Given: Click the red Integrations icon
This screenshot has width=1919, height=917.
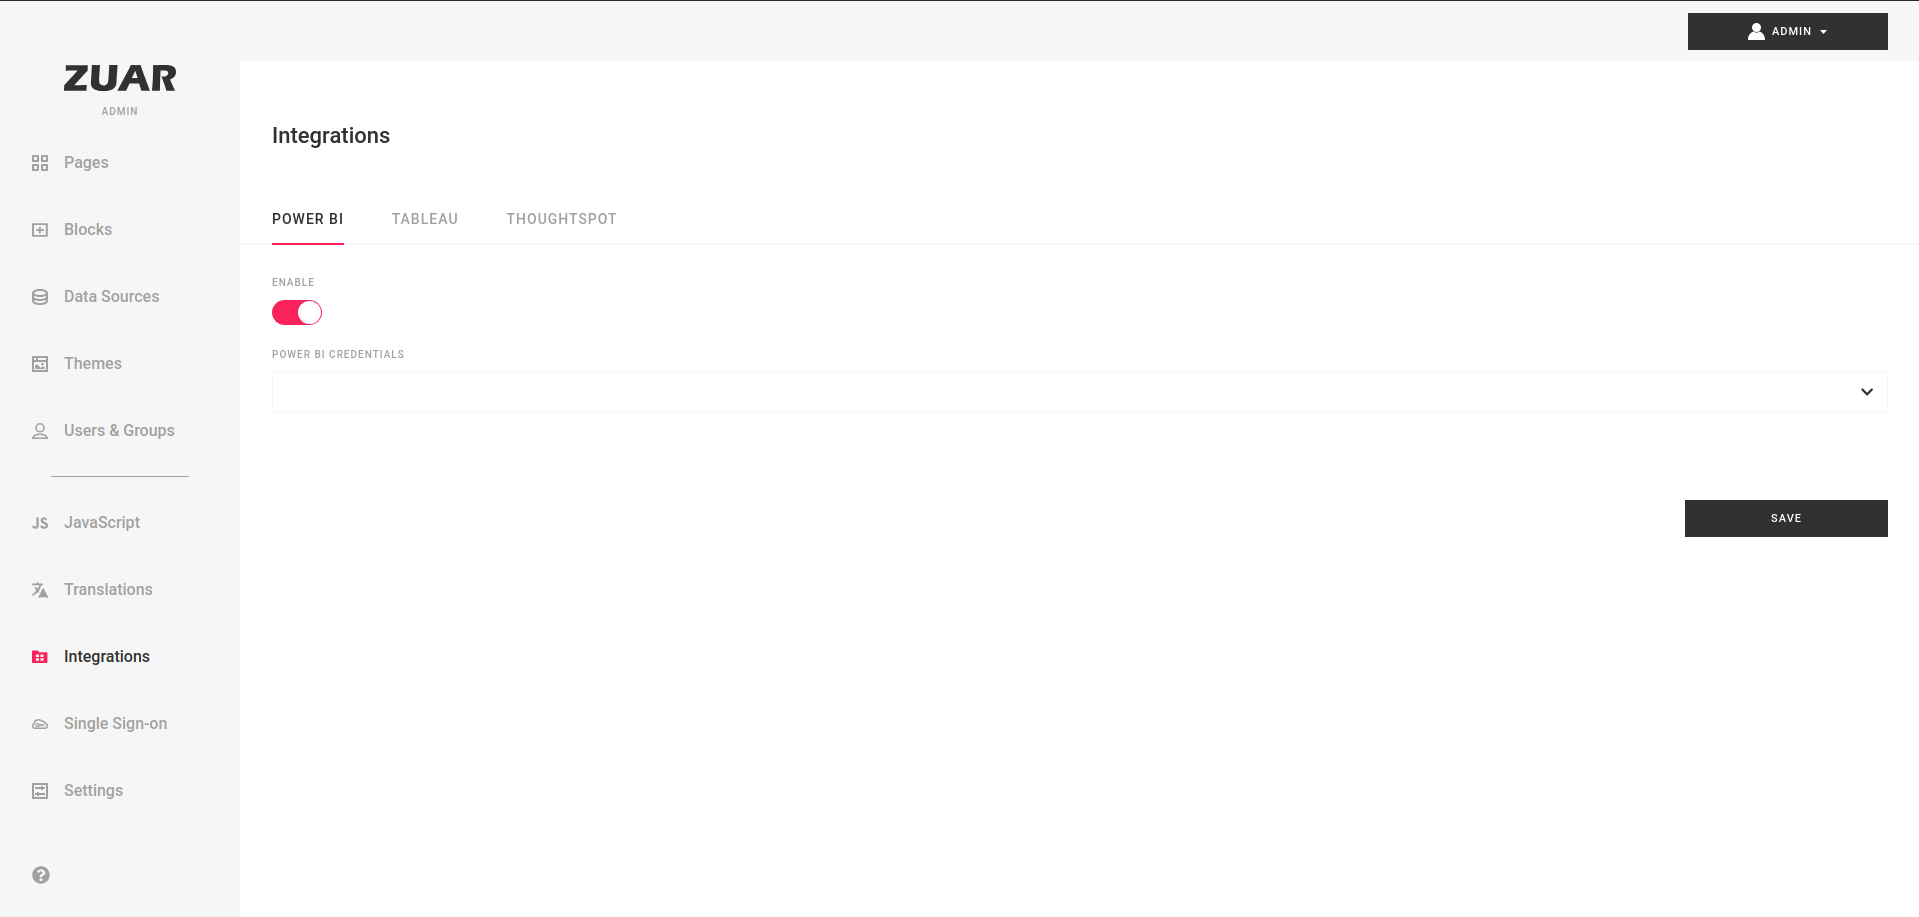Looking at the screenshot, I should [x=40, y=657].
